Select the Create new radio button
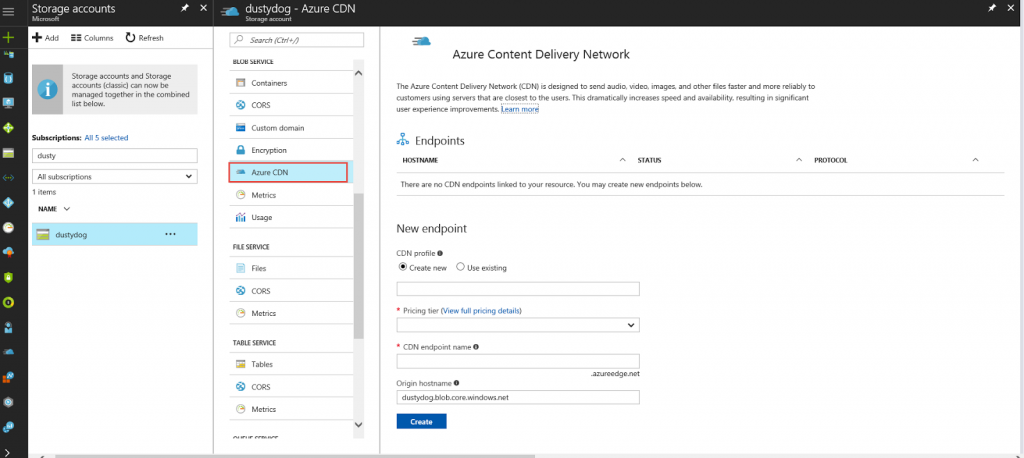 click(403, 267)
